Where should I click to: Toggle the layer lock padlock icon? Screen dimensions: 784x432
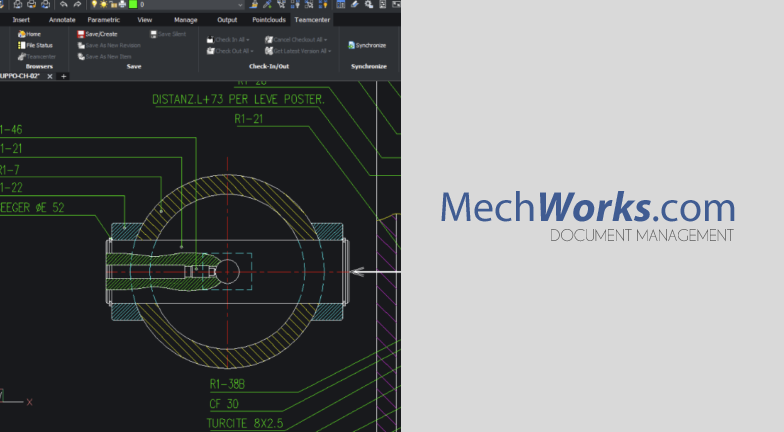[x=114, y=4]
